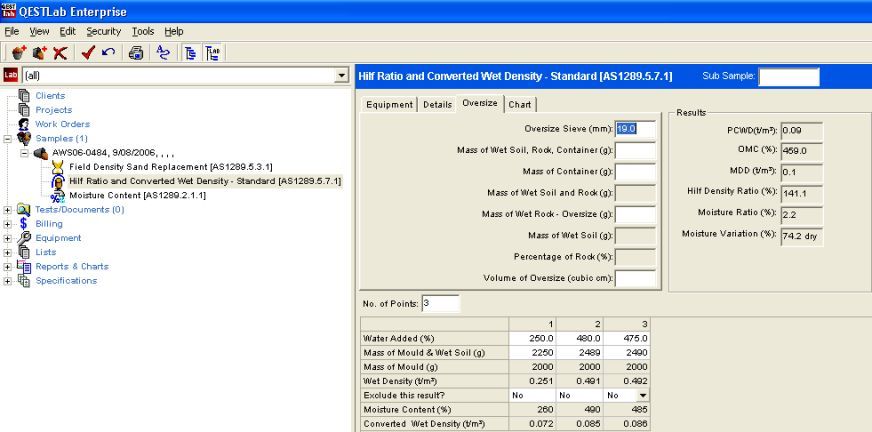Click the Work Orders icon in tree
Image resolution: width=872 pixels, height=432 pixels.
click(x=23, y=124)
